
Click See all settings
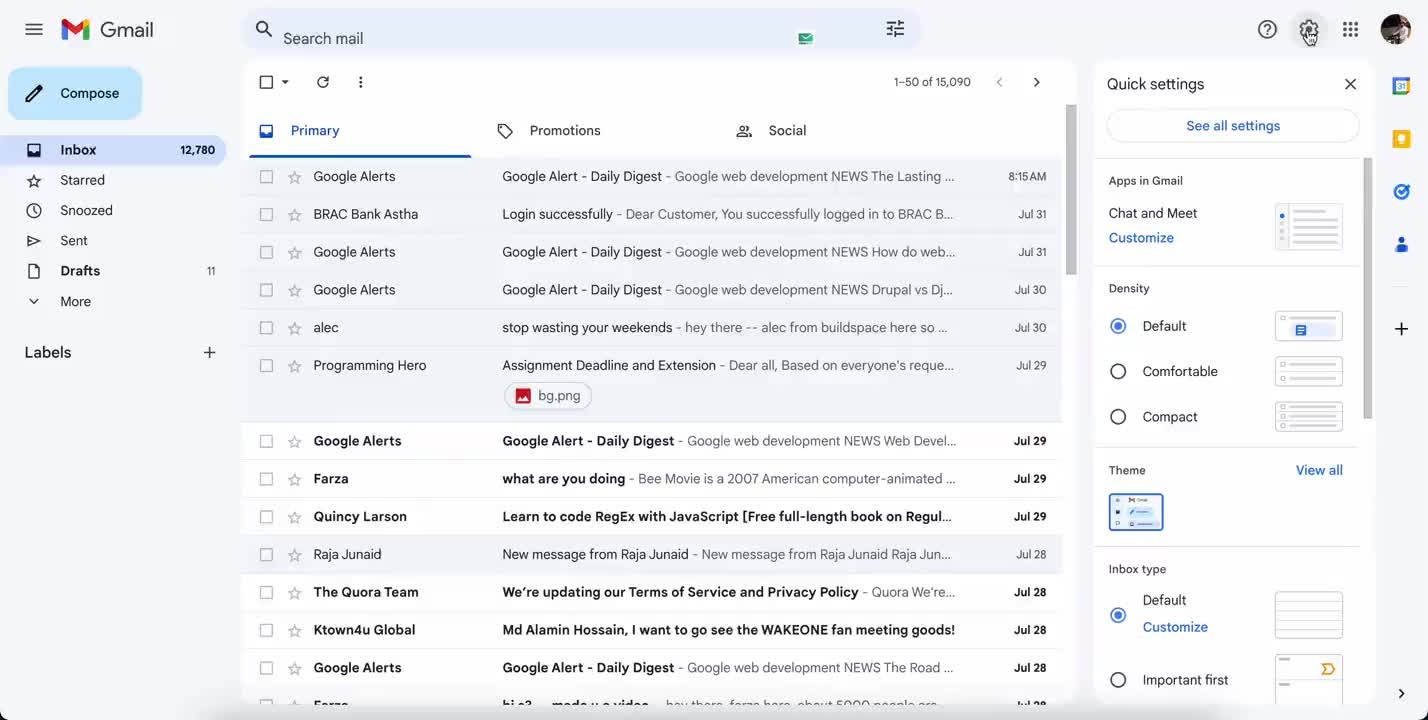1233,126
